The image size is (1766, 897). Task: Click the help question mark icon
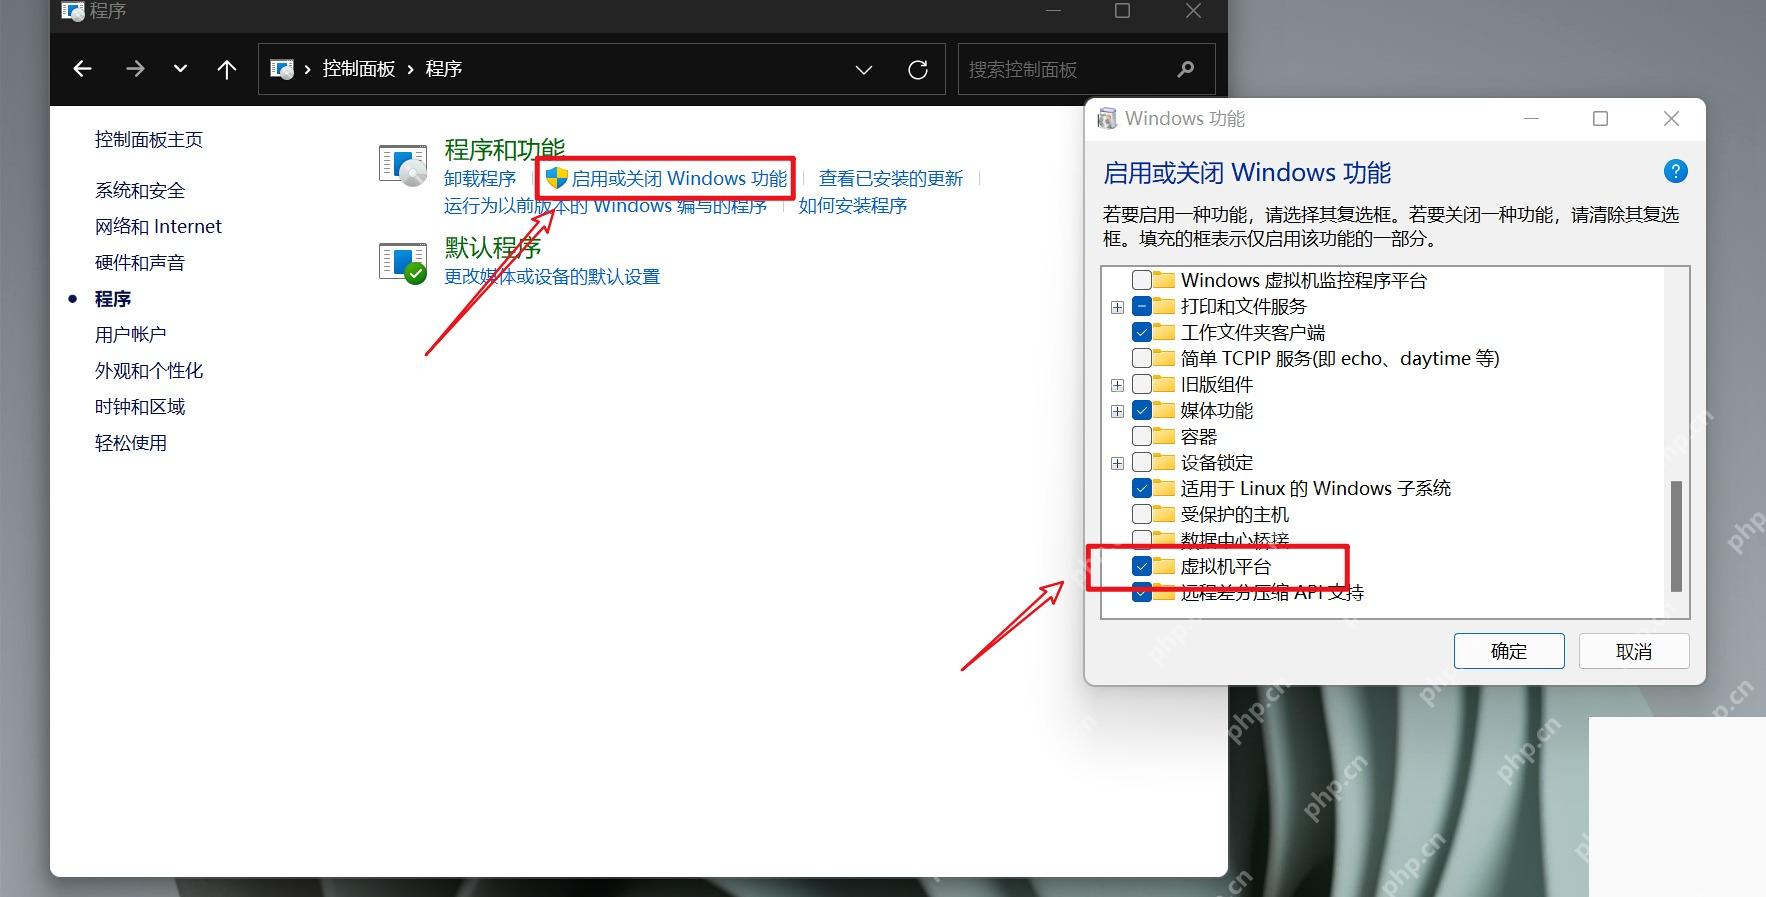pyautogui.click(x=1675, y=171)
